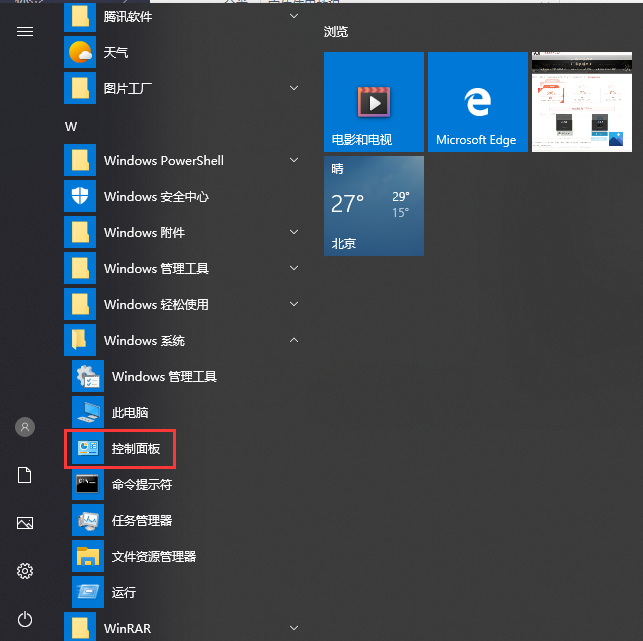Open 此电脑 computer icon
Image resolution: width=643 pixels, height=641 pixels.
88,412
